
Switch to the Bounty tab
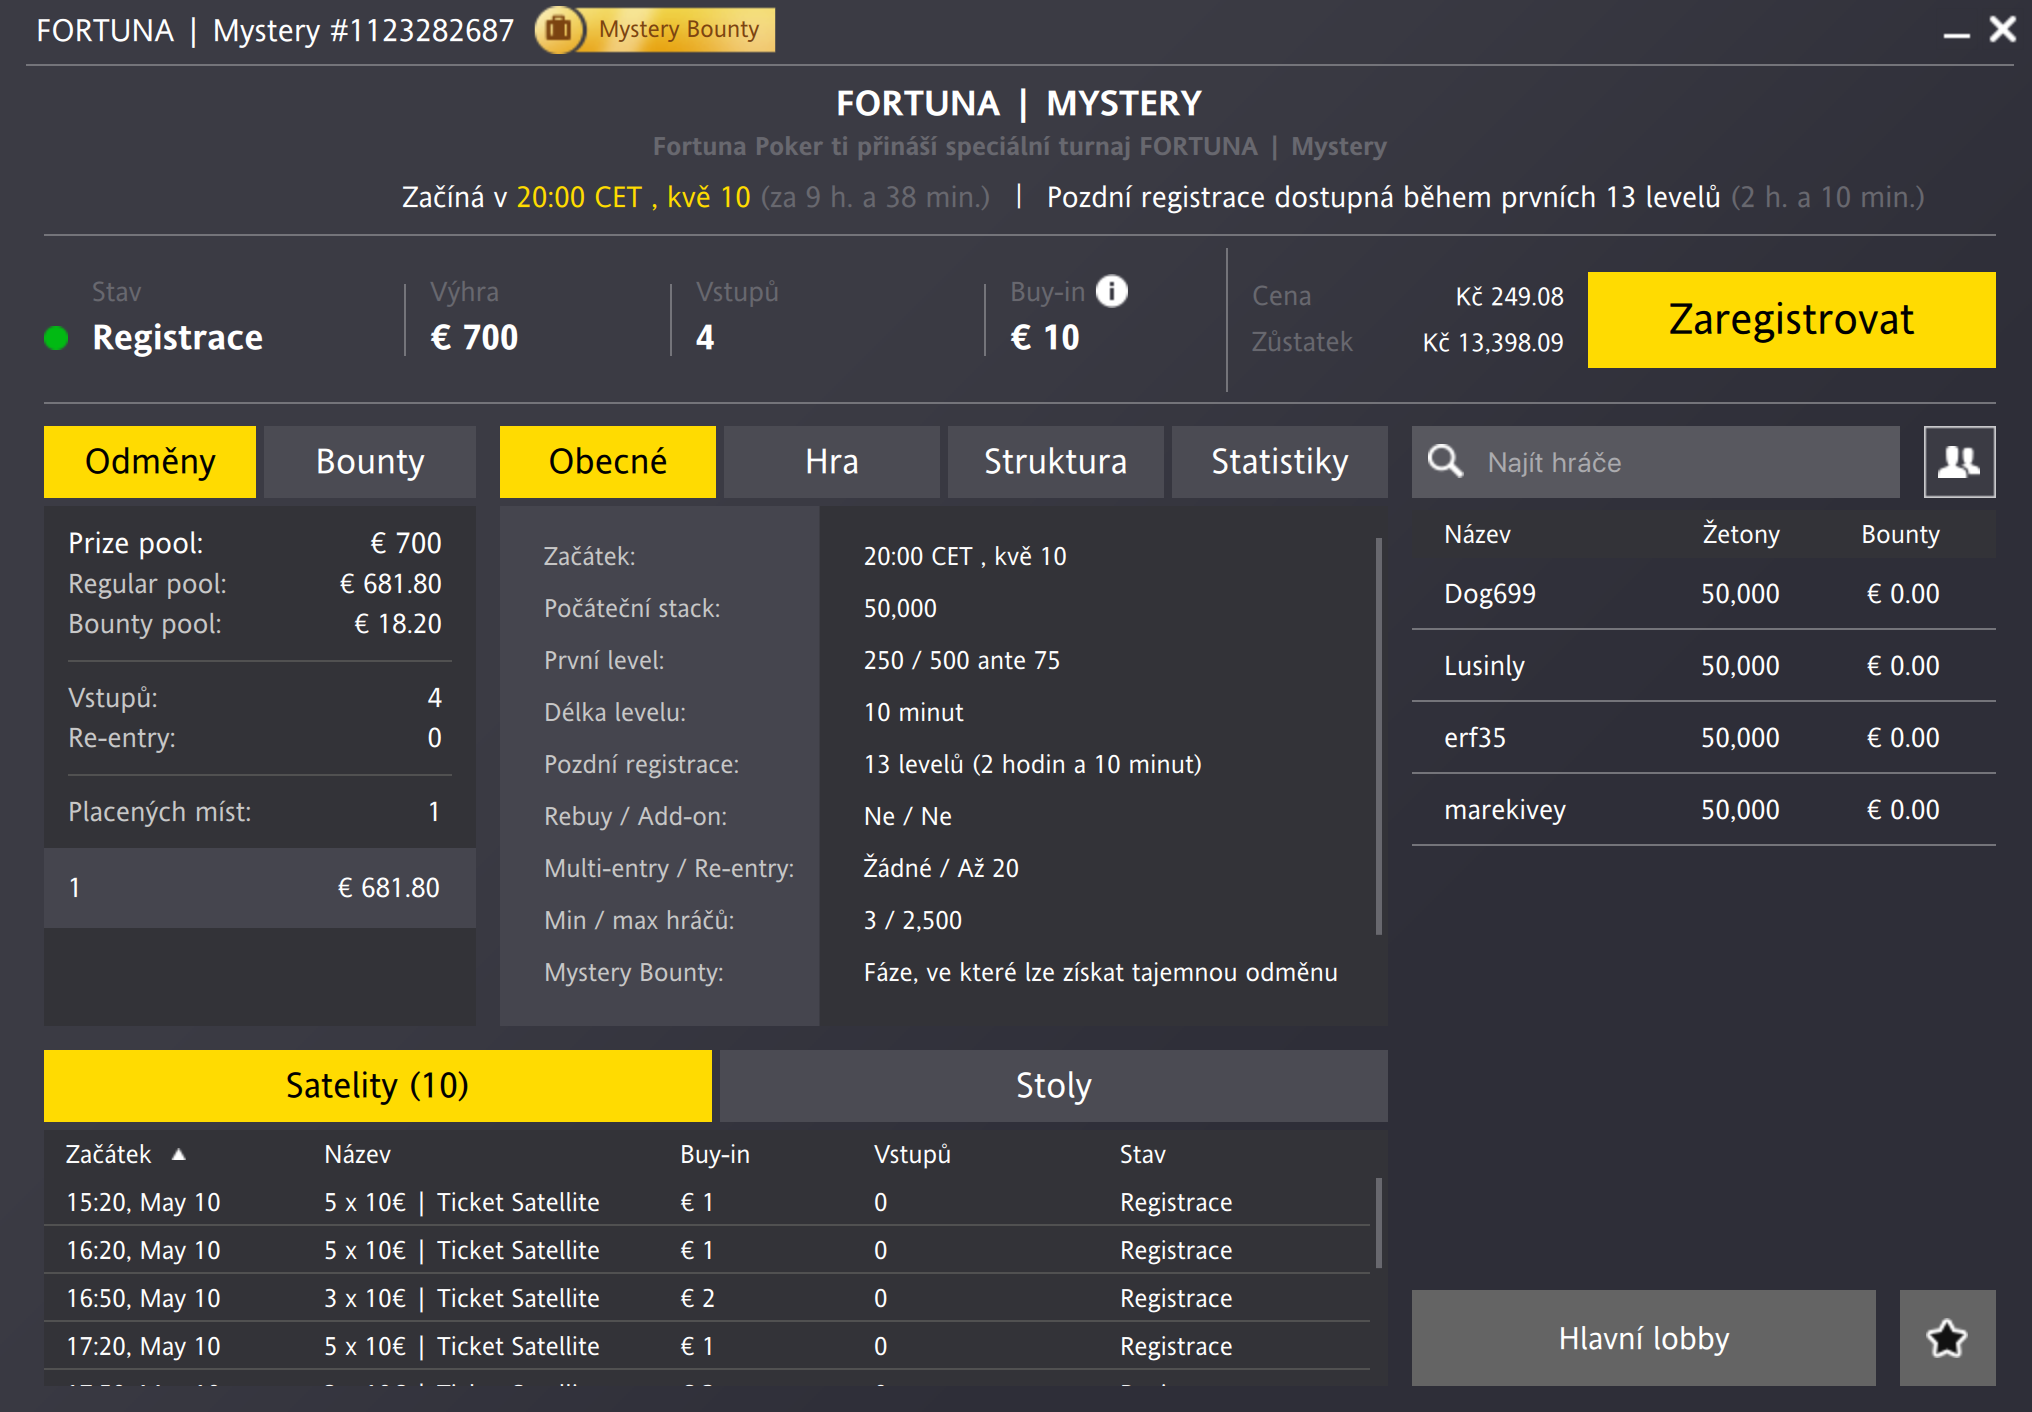(369, 461)
